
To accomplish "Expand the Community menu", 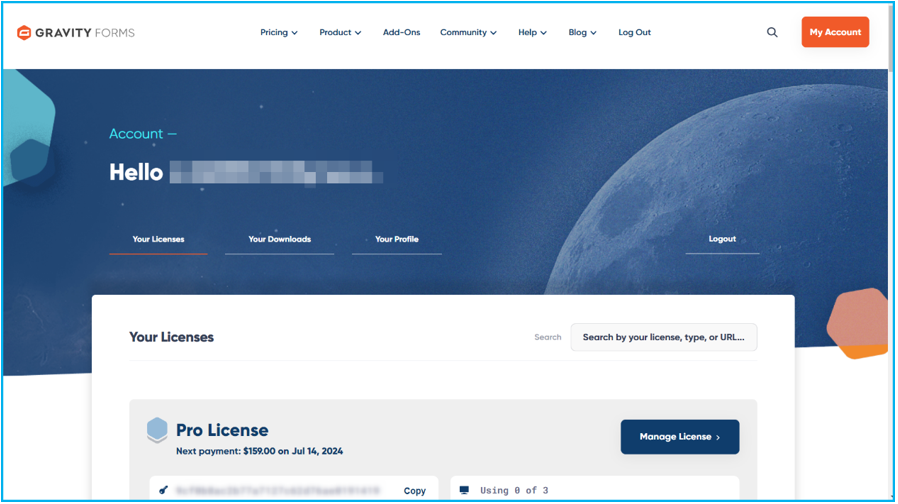I will pyautogui.click(x=468, y=32).
